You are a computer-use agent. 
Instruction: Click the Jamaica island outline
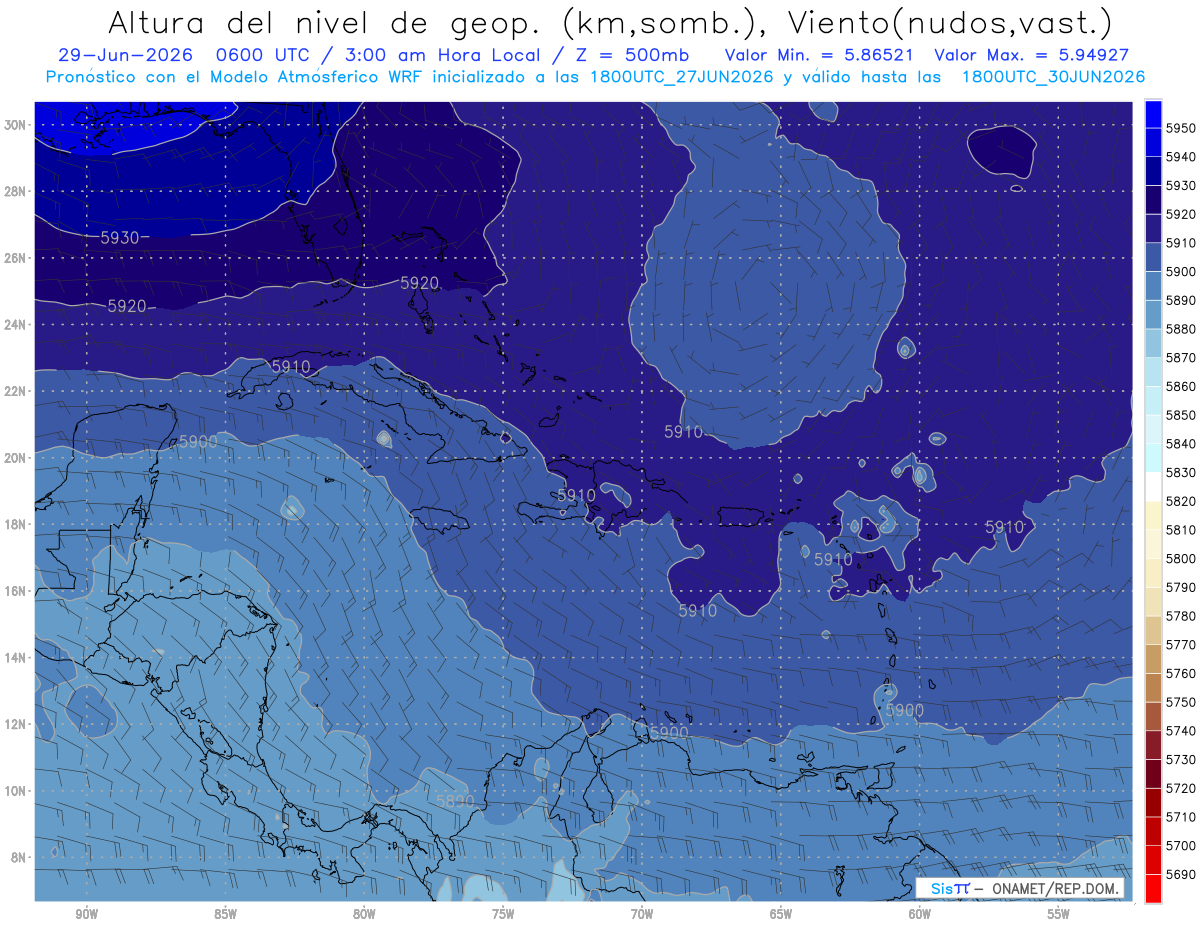coord(442,521)
